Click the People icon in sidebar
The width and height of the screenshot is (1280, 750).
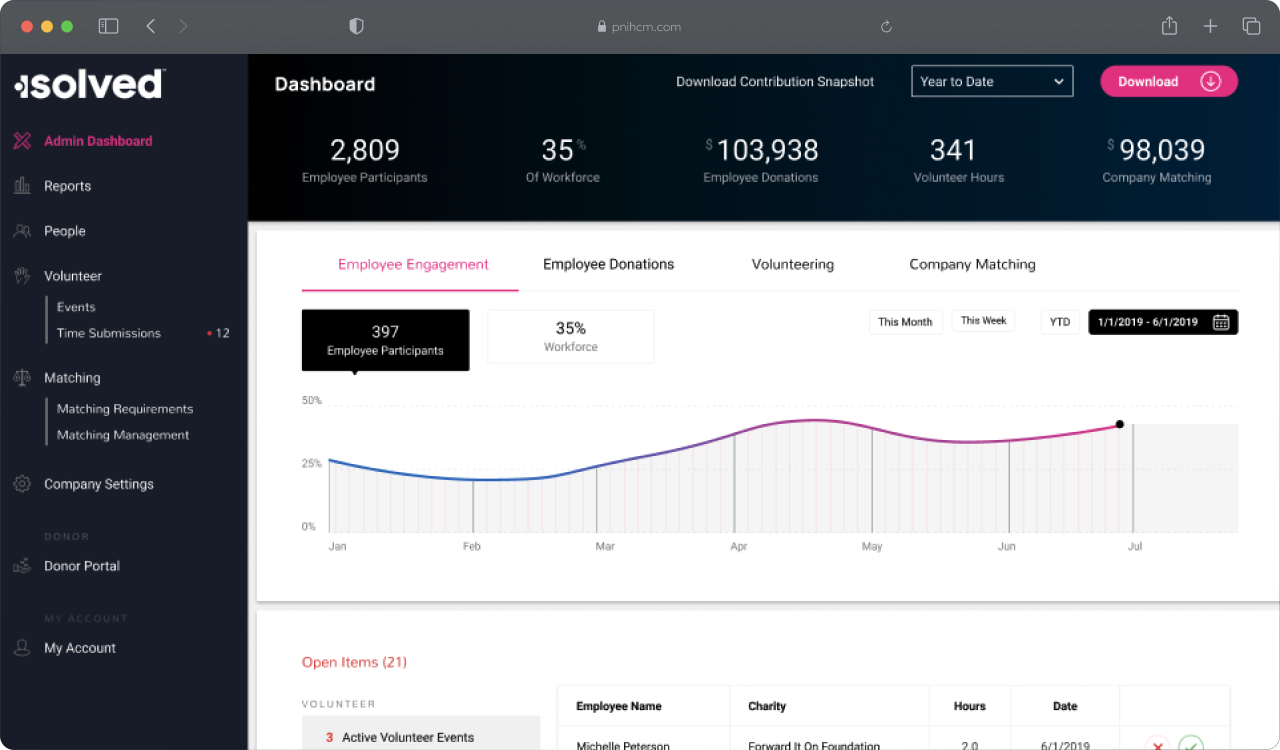point(22,231)
